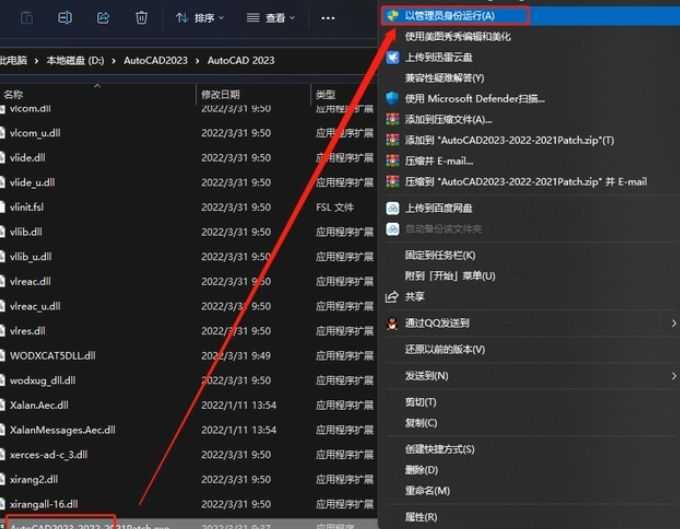Image resolution: width=680 pixels, height=529 pixels.
Task: Select file vlreac.dll
Action: 30,281
